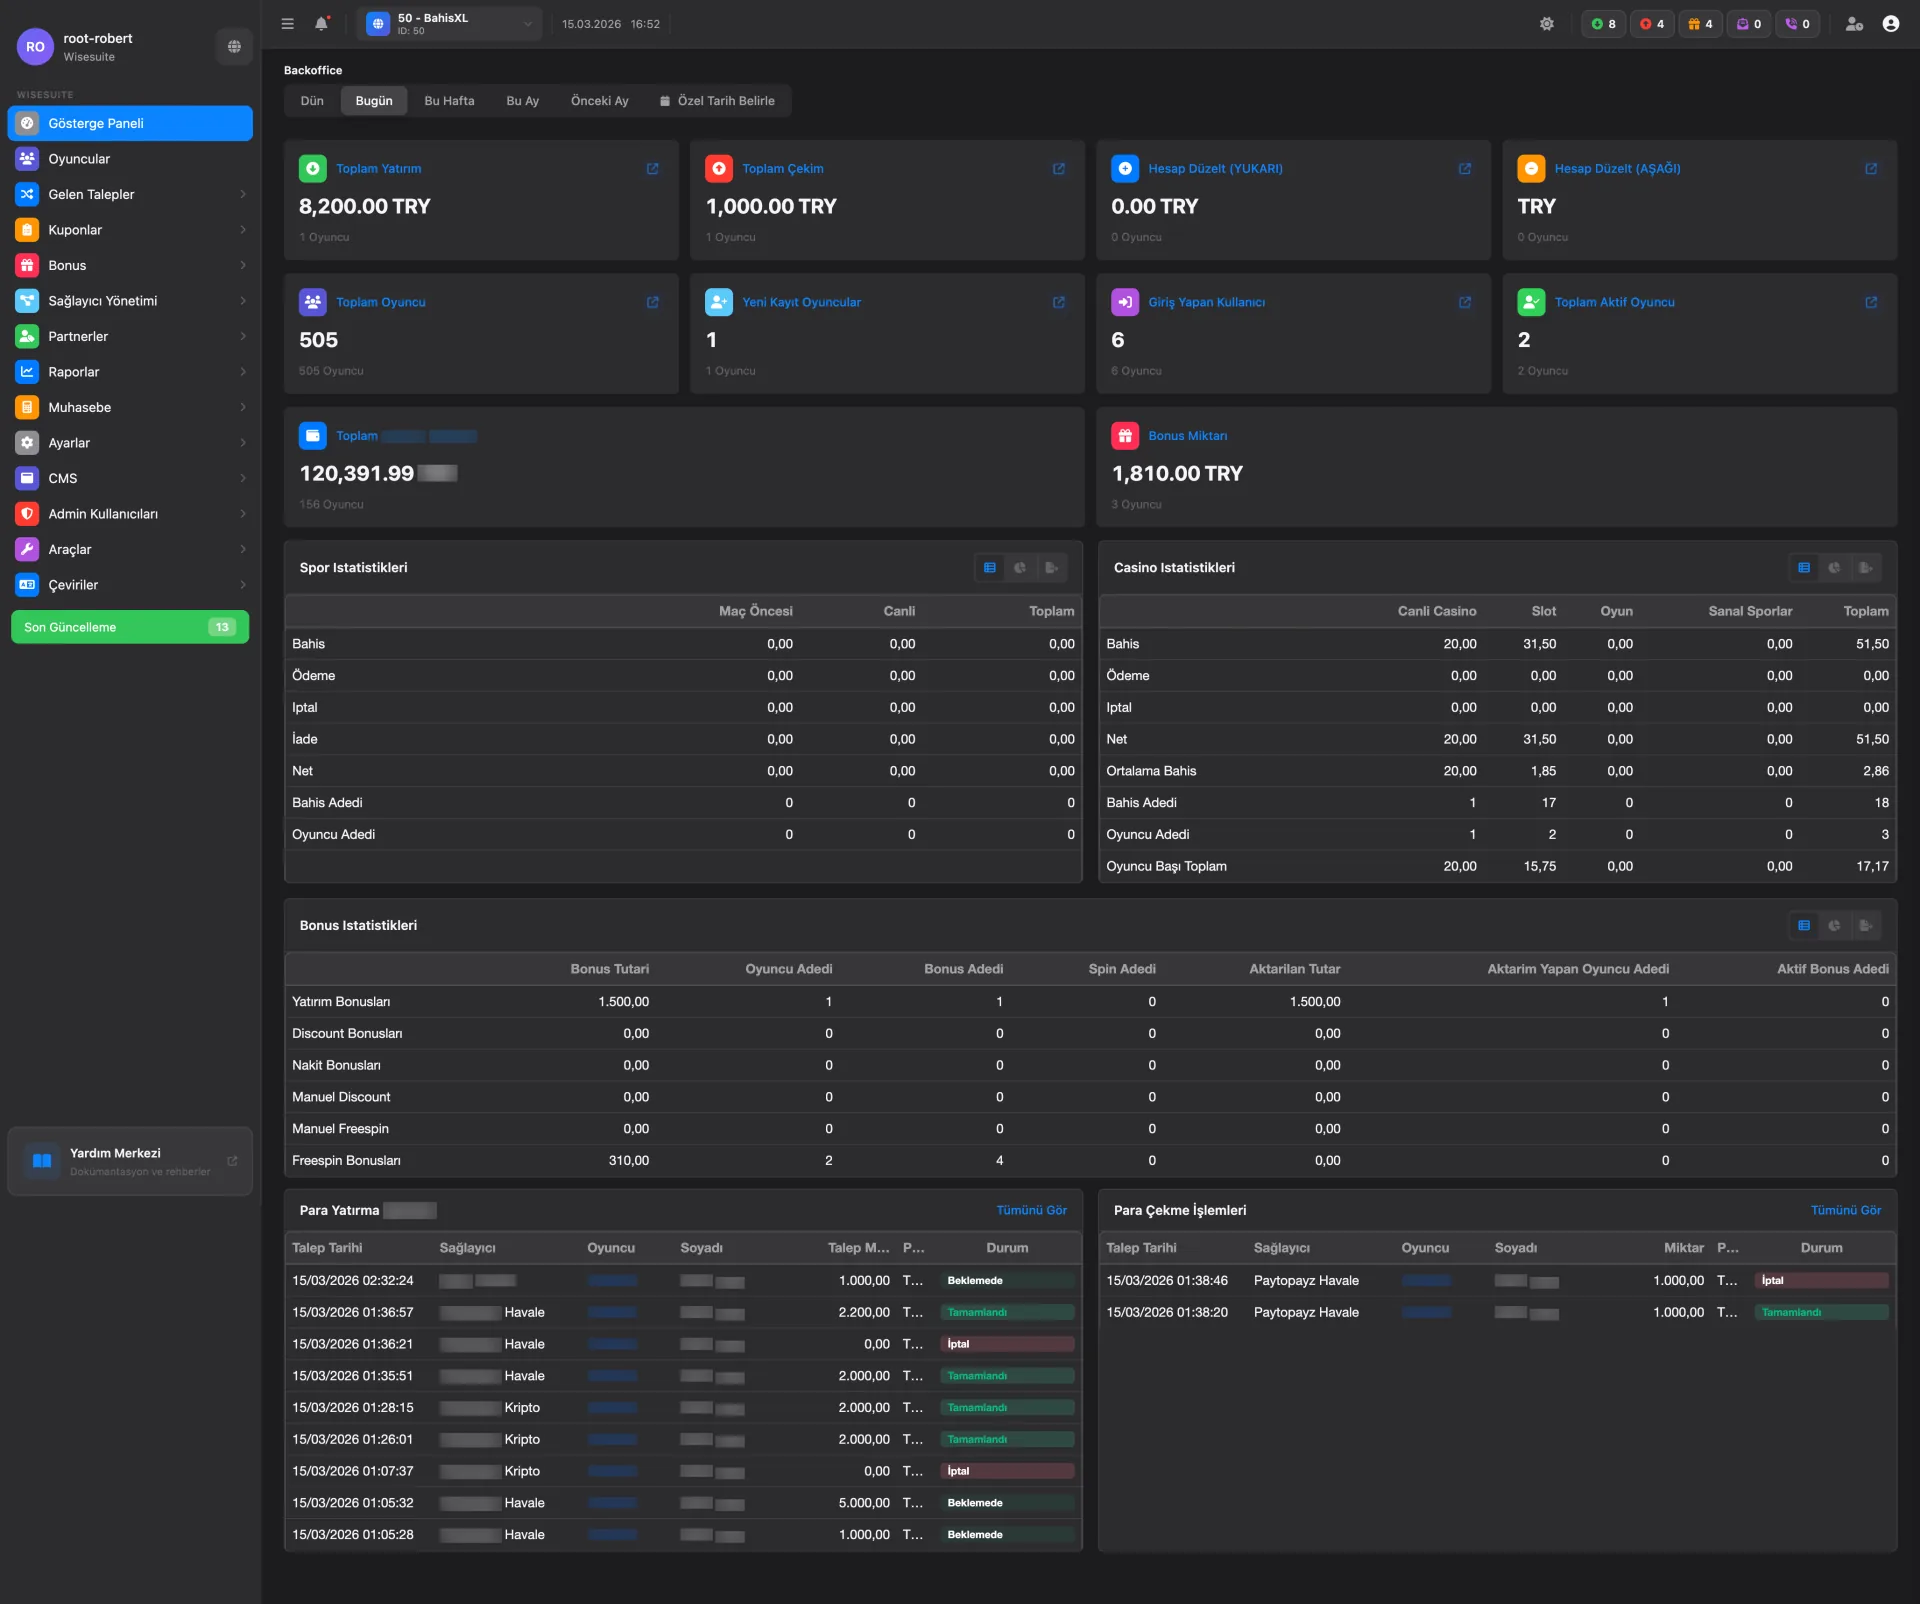
Task: Switch Bonus Istatistikleri to chart view
Action: click(x=1834, y=925)
